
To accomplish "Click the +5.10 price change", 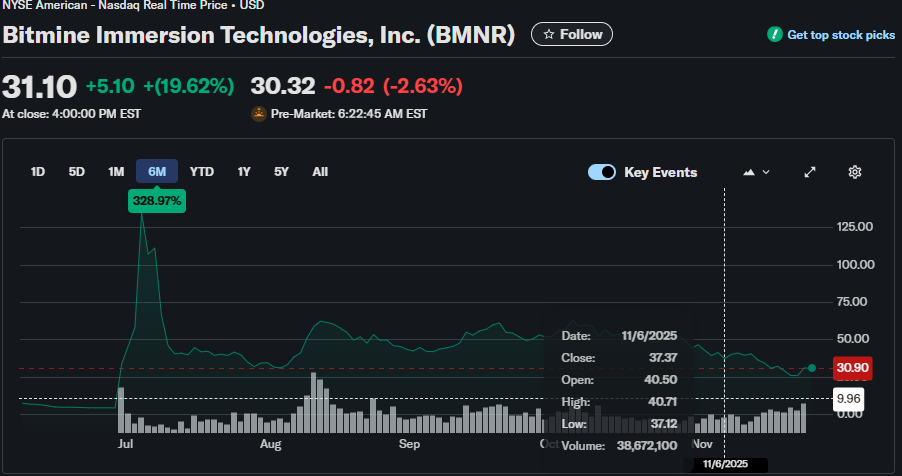I will click(110, 86).
